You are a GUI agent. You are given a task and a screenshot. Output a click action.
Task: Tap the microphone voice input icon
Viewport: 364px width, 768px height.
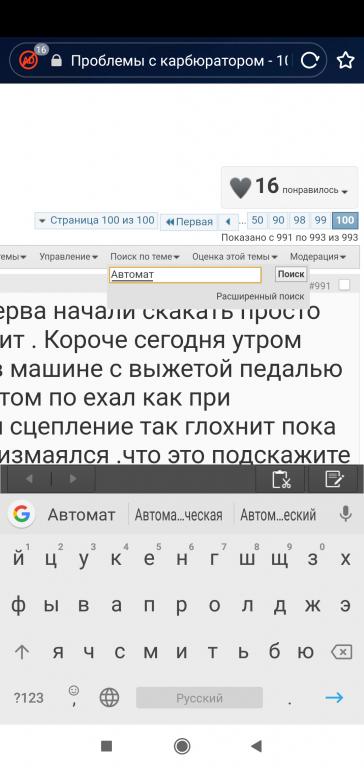(x=346, y=514)
